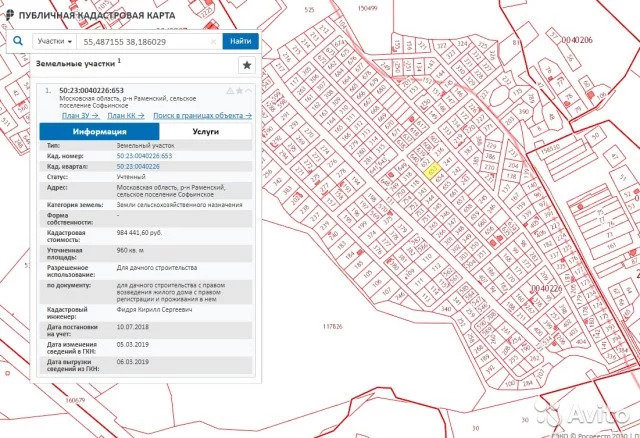The width and height of the screenshot is (640, 438).
Task: Switch to the Услуги tab
Action: [x=206, y=131]
